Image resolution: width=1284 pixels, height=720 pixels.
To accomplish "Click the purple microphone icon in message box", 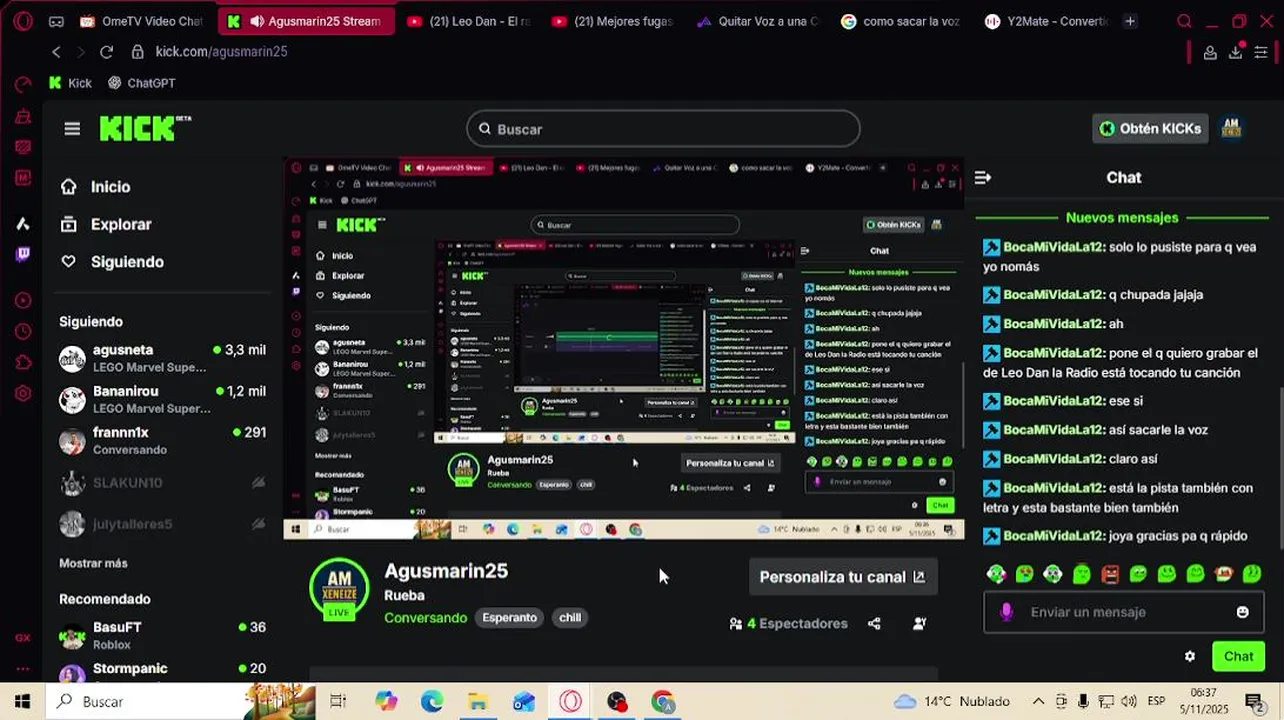I will coord(1007,612).
